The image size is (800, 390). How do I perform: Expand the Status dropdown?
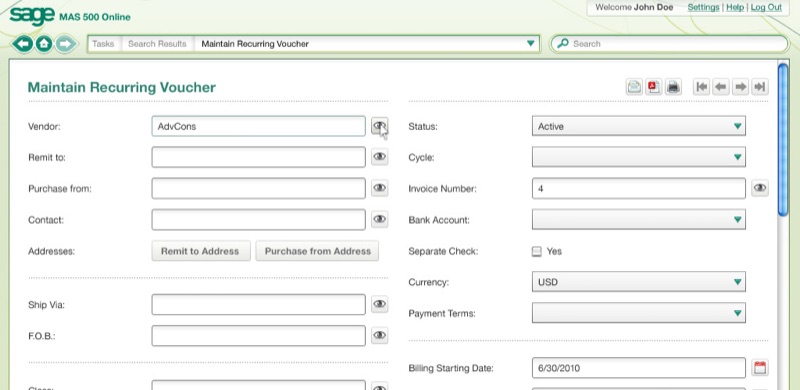pyautogui.click(x=638, y=126)
